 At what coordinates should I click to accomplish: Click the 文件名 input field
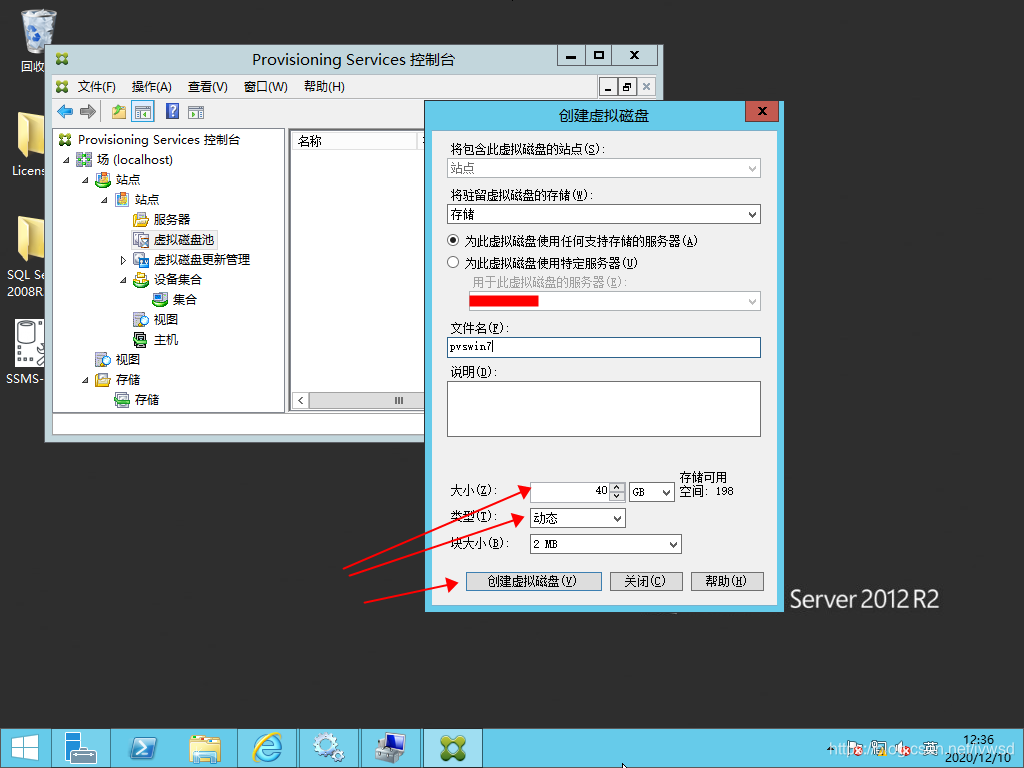[x=603, y=347]
